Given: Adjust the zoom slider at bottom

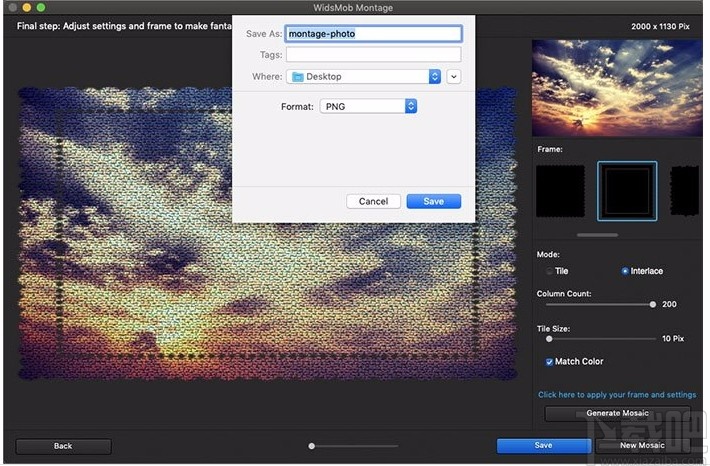Looking at the screenshot, I should [312, 446].
